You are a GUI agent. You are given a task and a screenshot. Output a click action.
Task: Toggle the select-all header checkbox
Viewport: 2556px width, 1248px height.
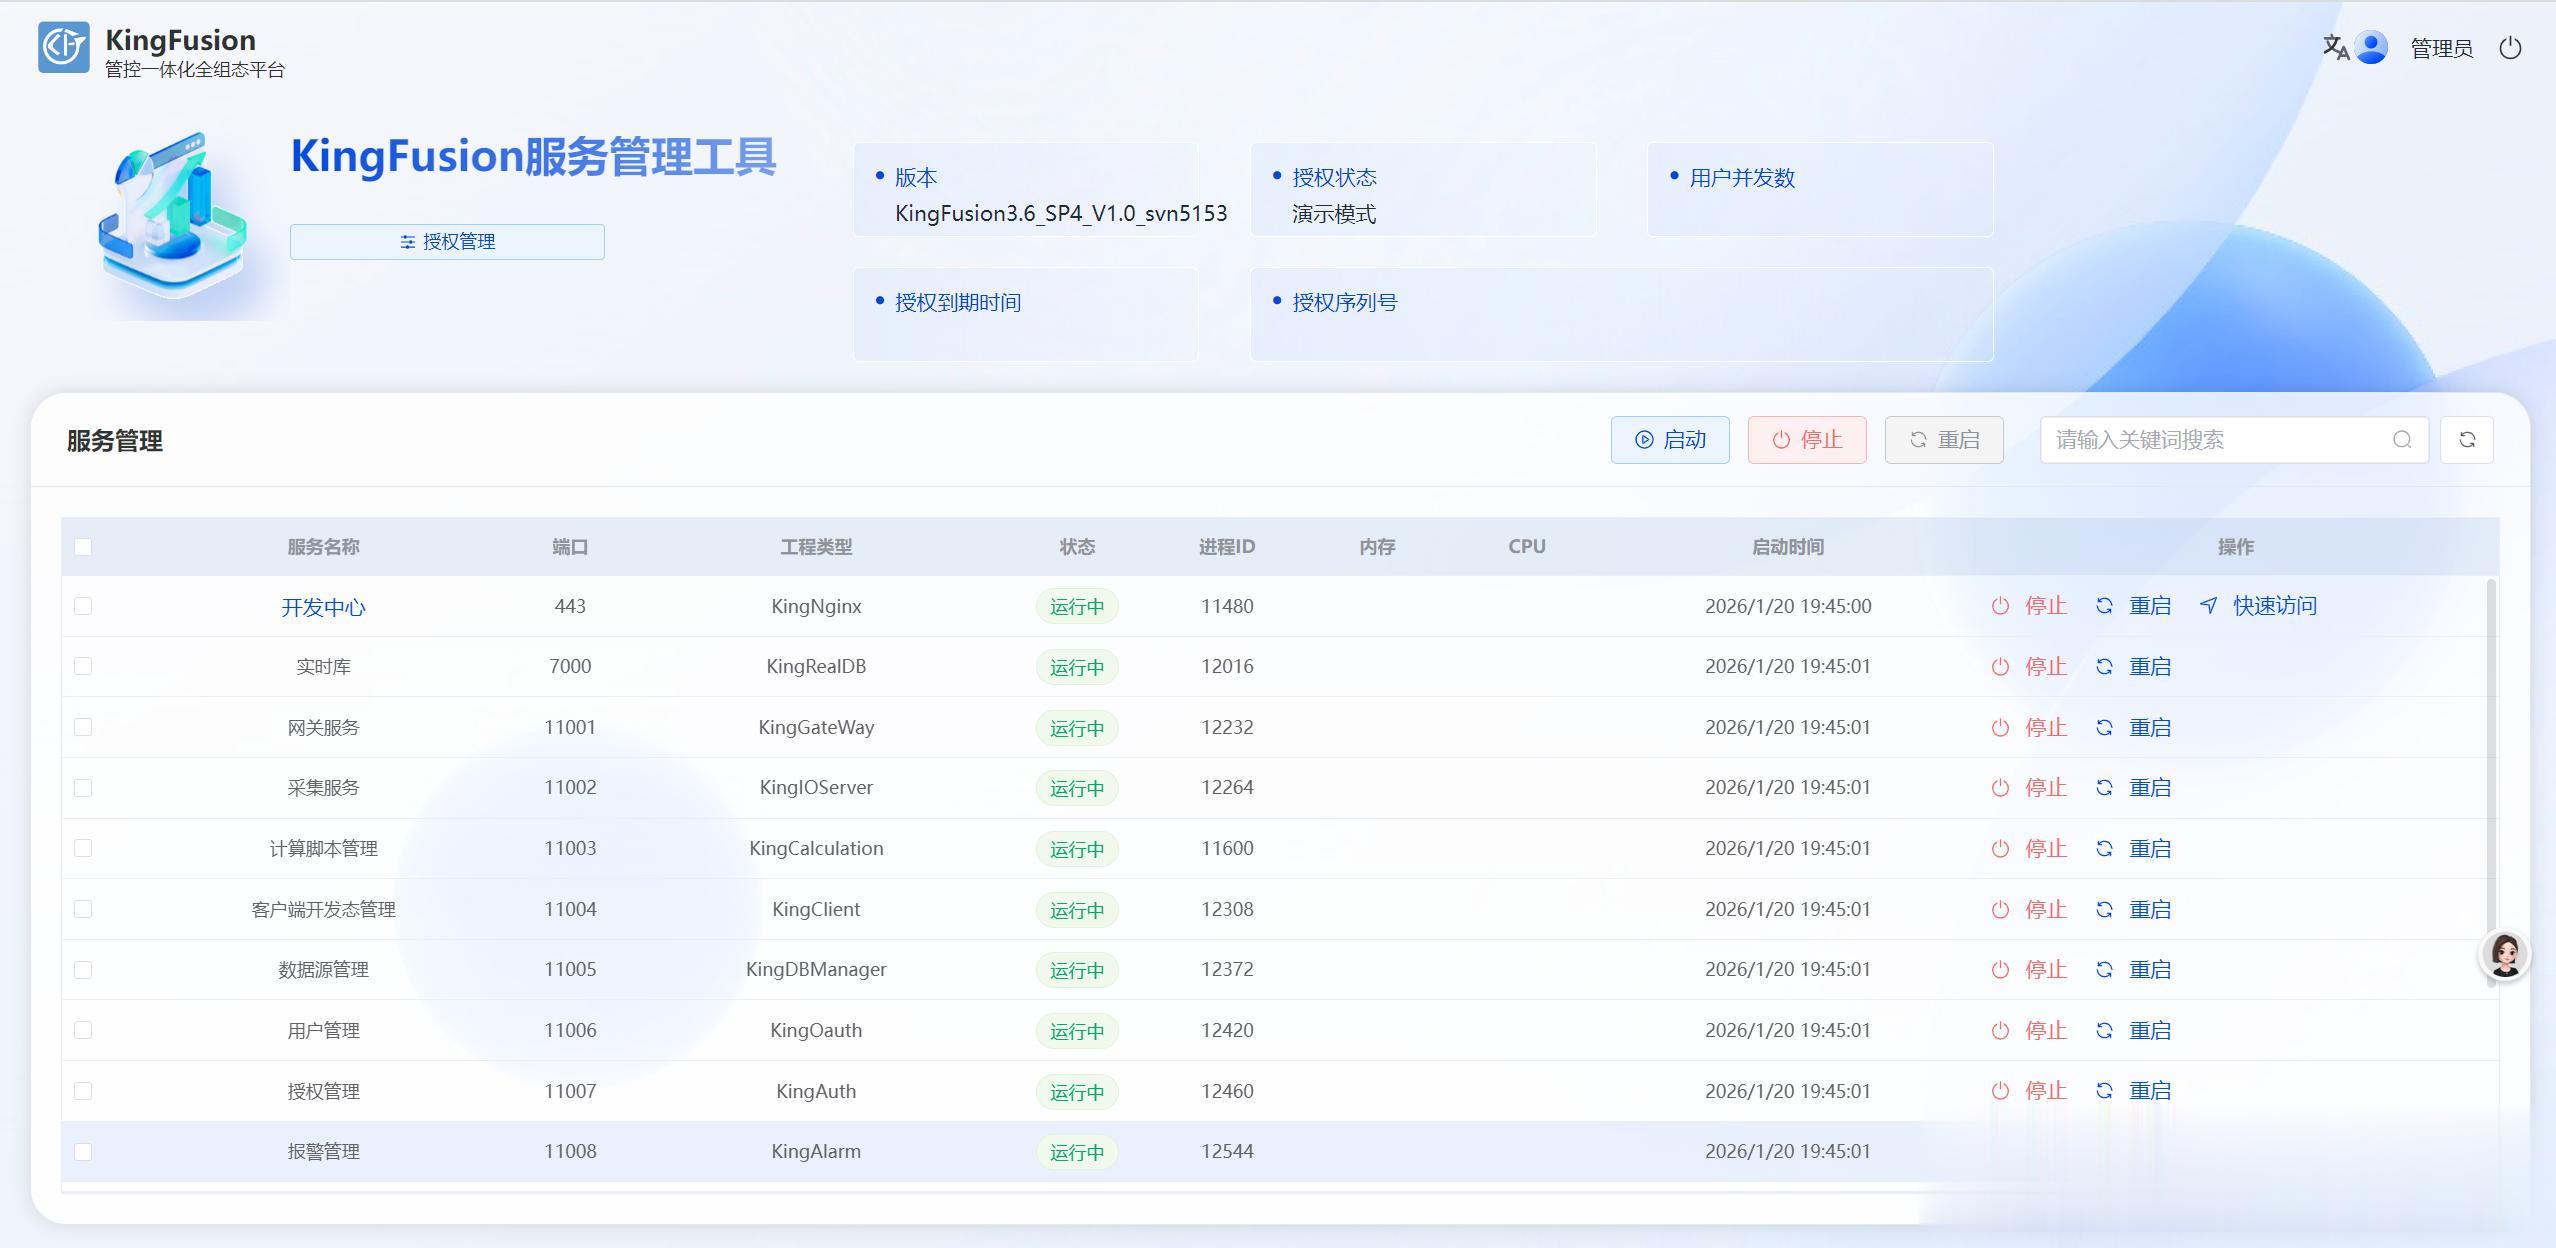[x=83, y=547]
